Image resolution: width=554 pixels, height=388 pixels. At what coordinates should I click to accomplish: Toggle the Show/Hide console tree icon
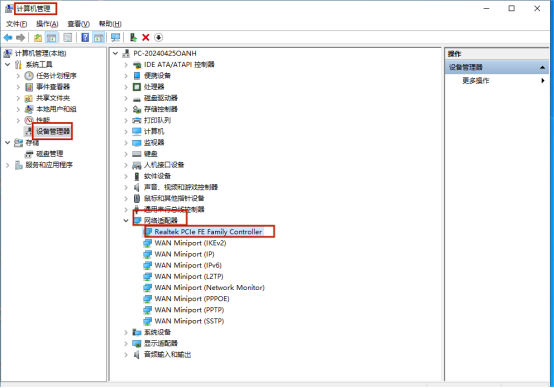pos(52,37)
